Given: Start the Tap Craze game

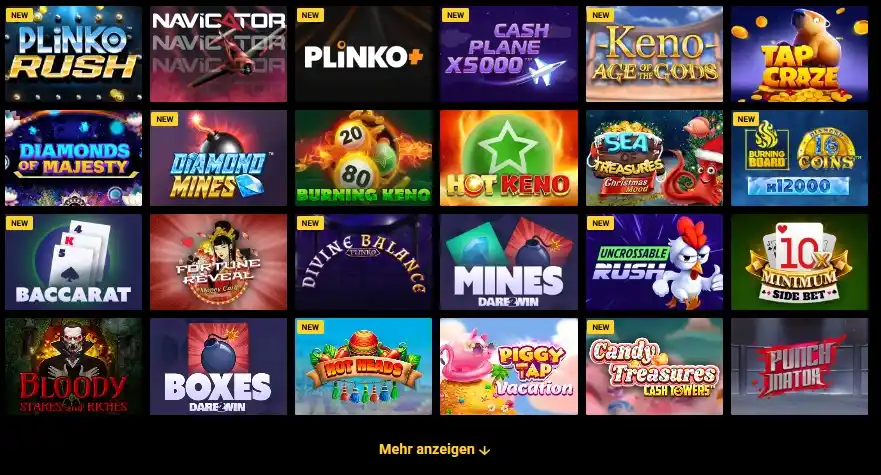Looking at the screenshot, I should point(799,54).
